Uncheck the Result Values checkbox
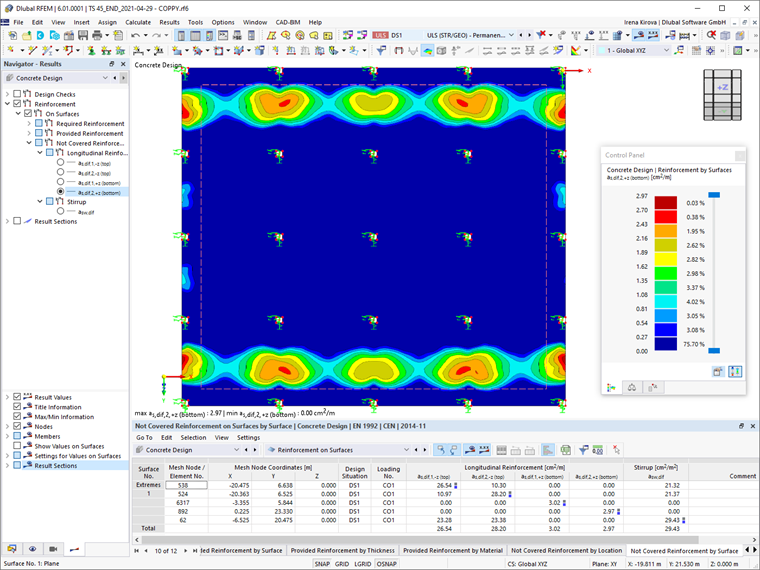Screen dimensions: 760x570 point(17,397)
